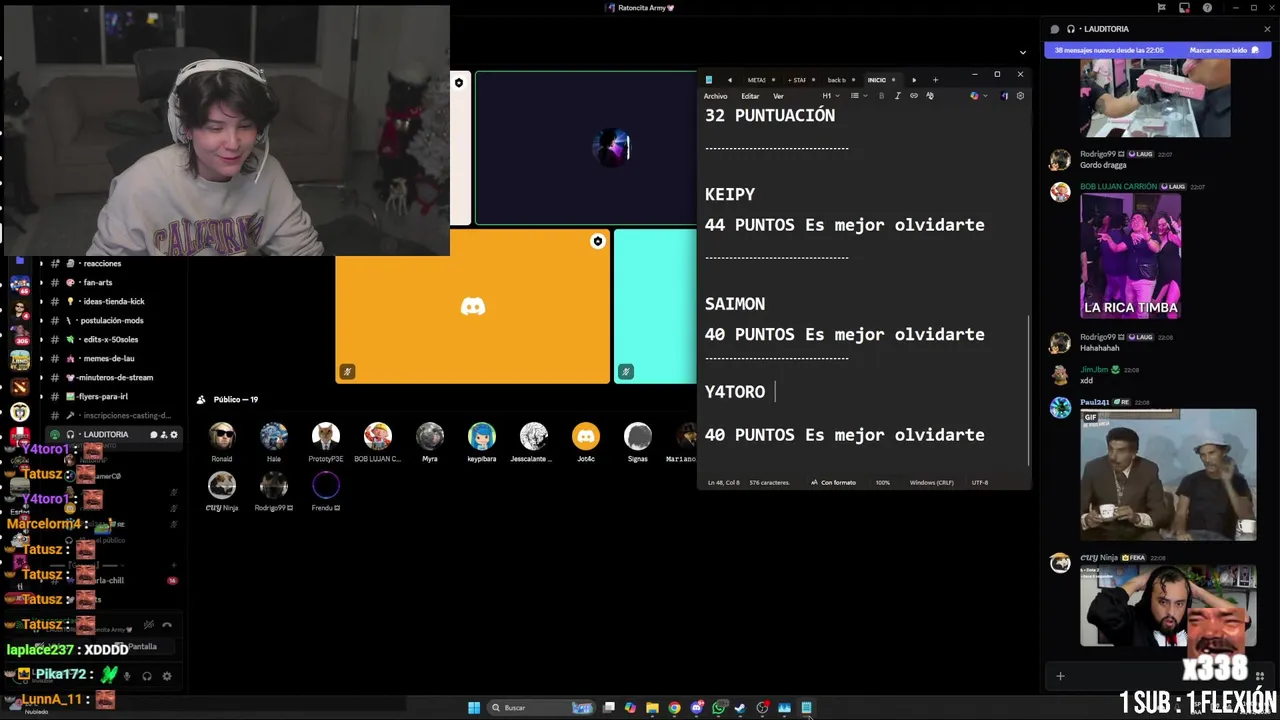Insert a link from Notepad toolbar

913,96
